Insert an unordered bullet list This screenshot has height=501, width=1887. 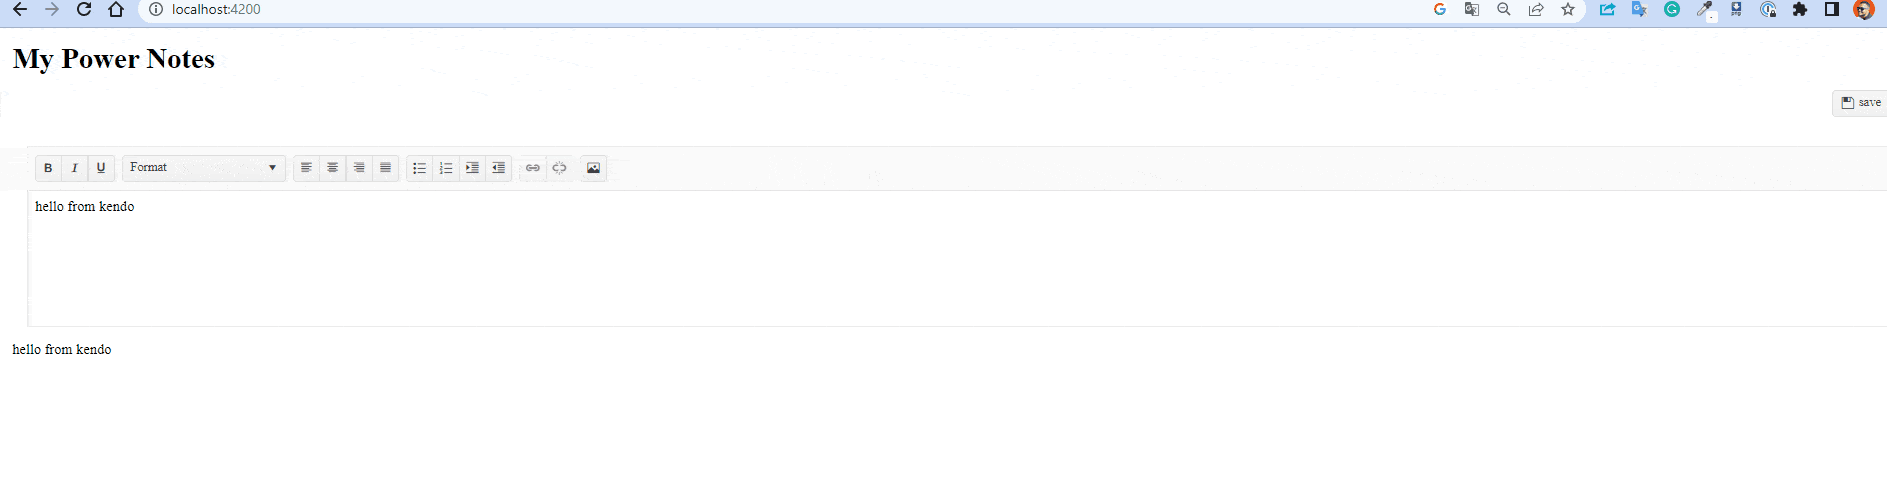419,168
